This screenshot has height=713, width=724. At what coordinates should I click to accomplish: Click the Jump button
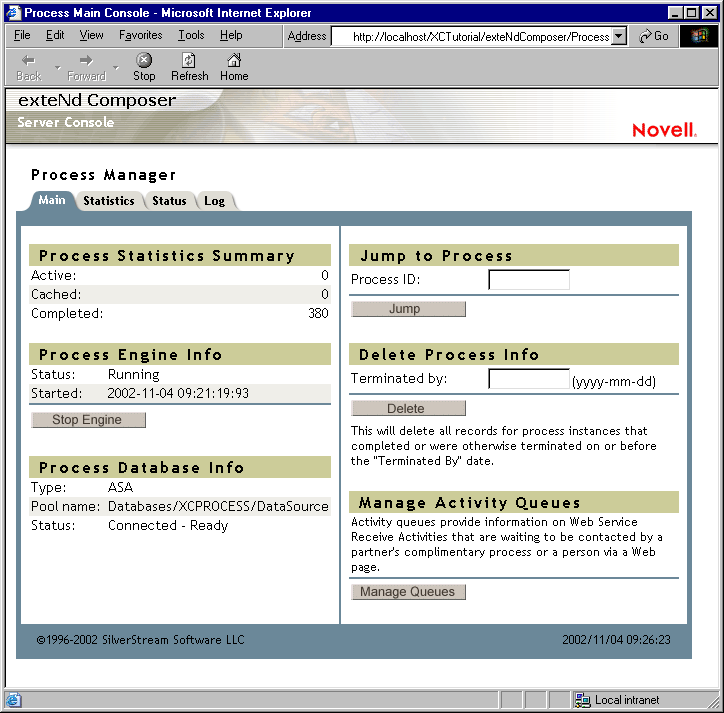(408, 309)
